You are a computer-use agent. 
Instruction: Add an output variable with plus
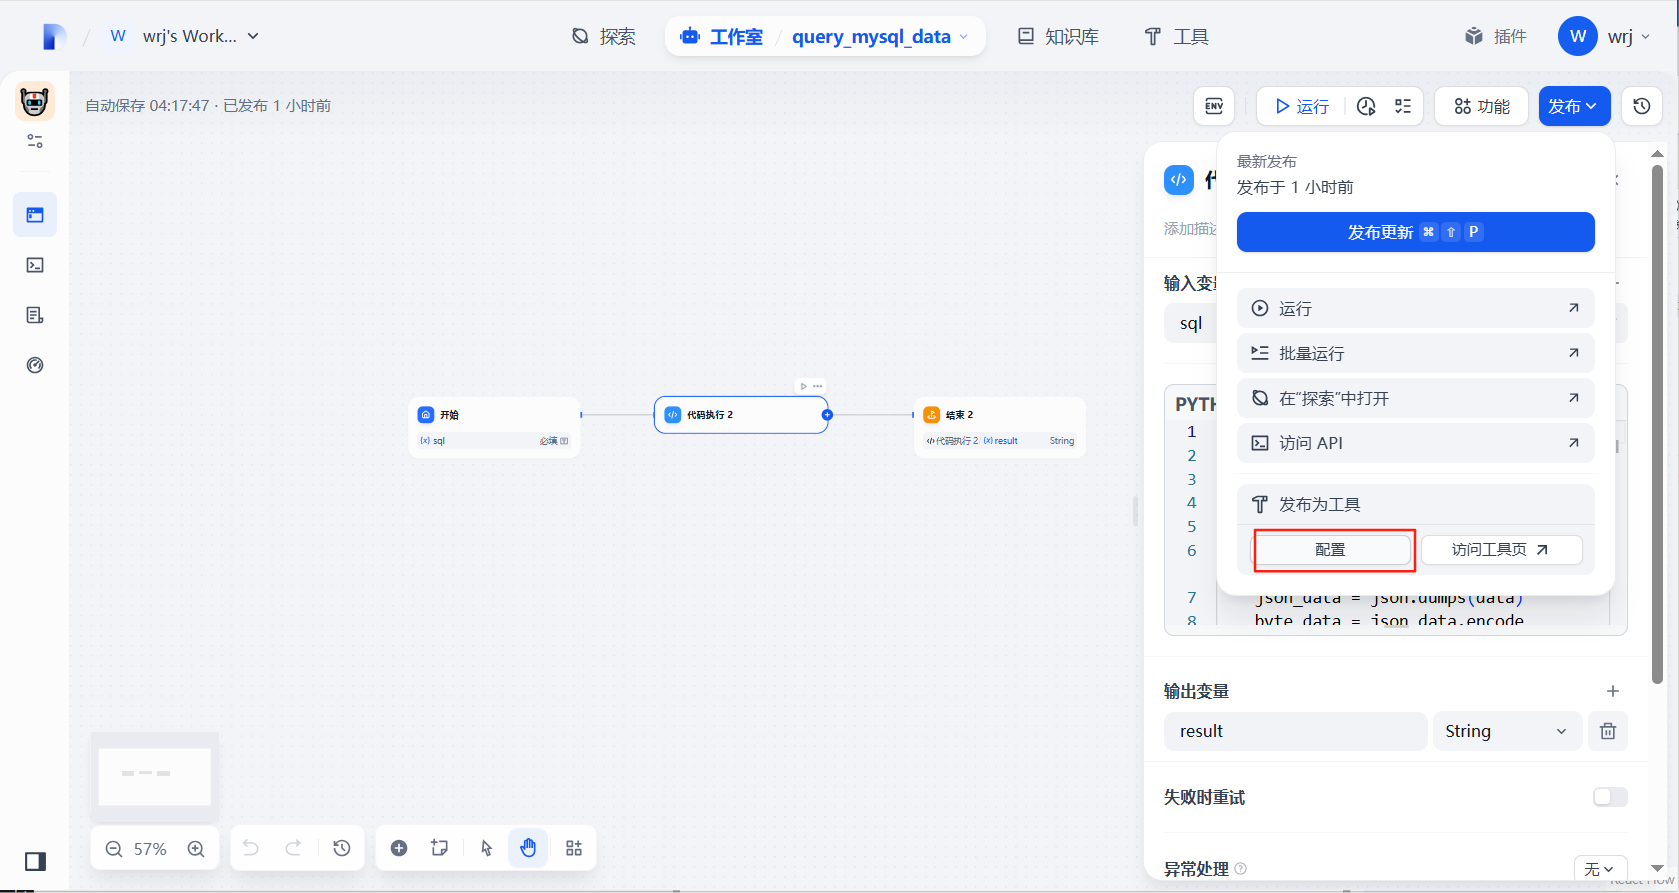1613,691
